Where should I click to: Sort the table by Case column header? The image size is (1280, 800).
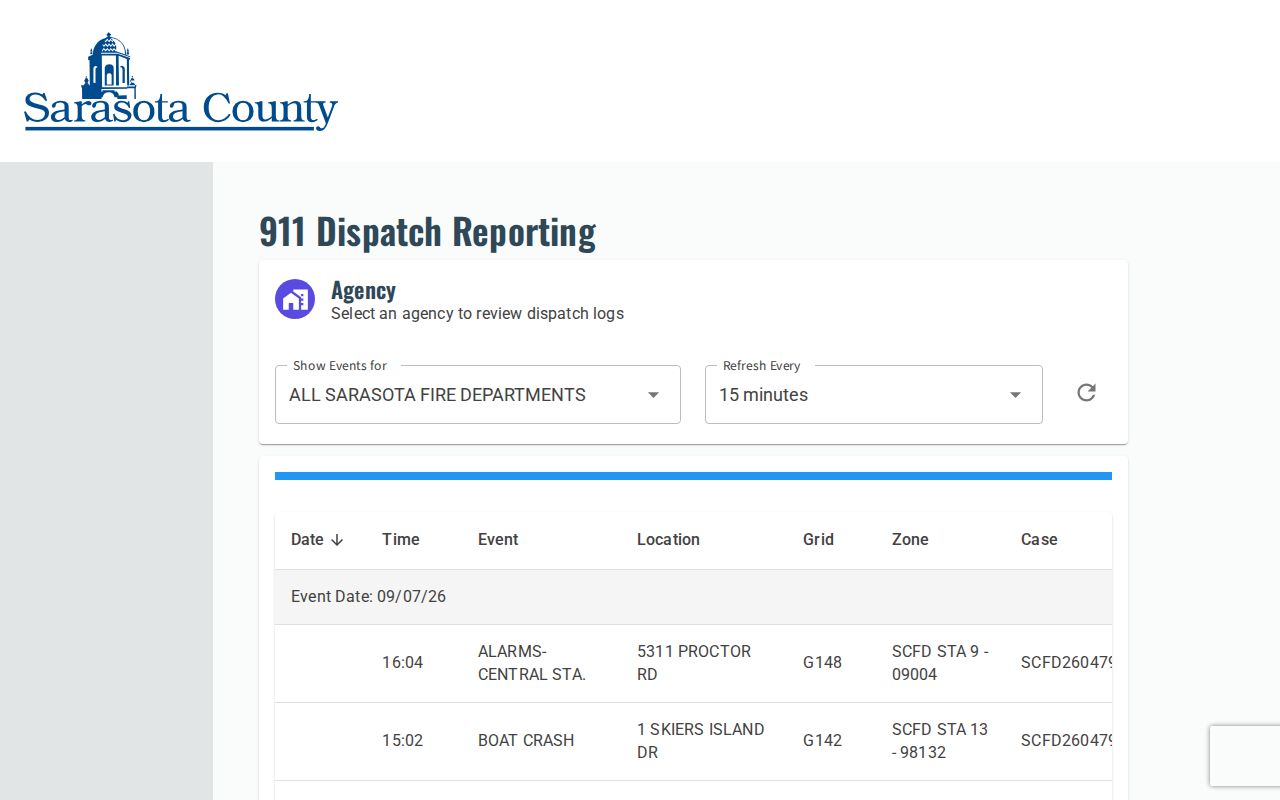pyautogui.click(x=1039, y=540)
